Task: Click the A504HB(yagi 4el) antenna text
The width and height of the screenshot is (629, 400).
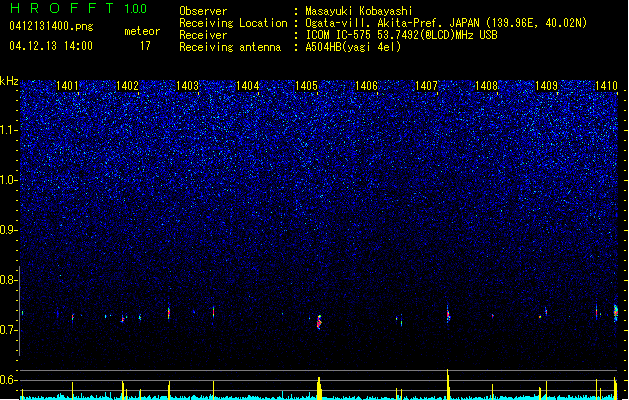Action: pos(353,47)
